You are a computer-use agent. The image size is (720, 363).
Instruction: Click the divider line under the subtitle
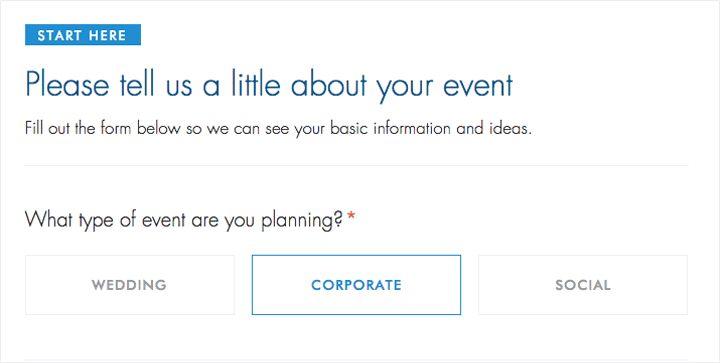[357, 165]
